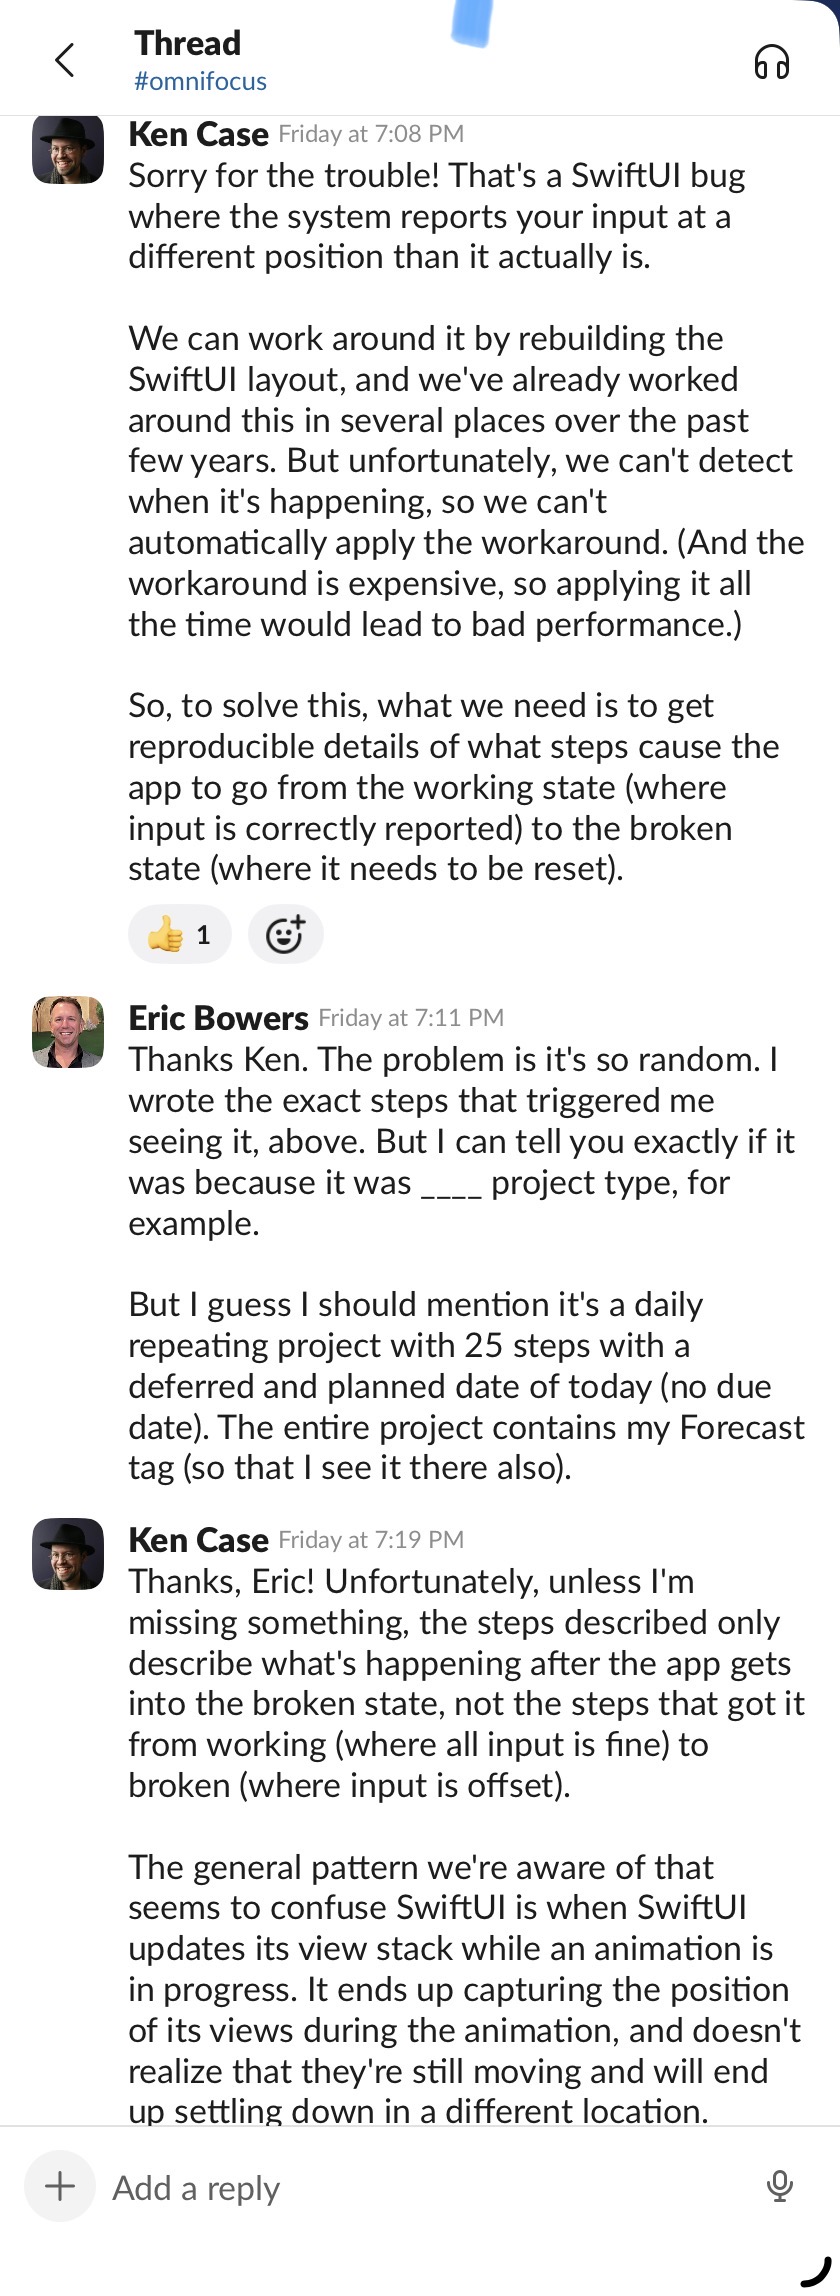The width and height of the screenshot is (840, 2296).
Task: Tap the plus attachment button
Action: 60,2186
